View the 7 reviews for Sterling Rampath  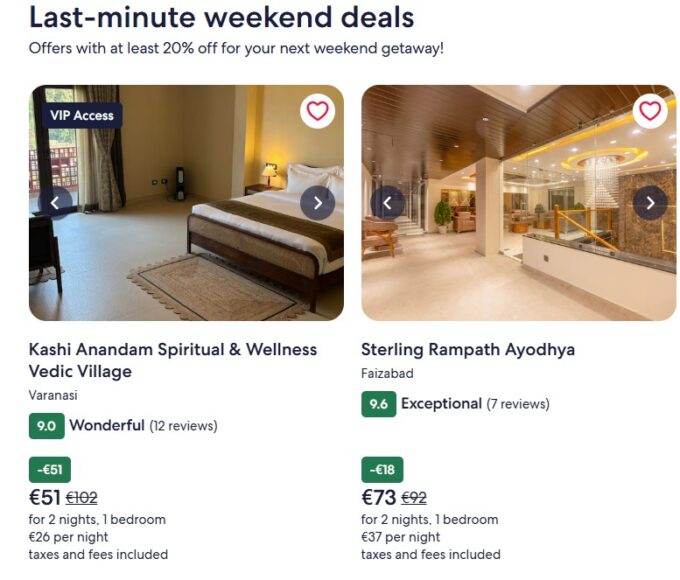tap(517, 404)
